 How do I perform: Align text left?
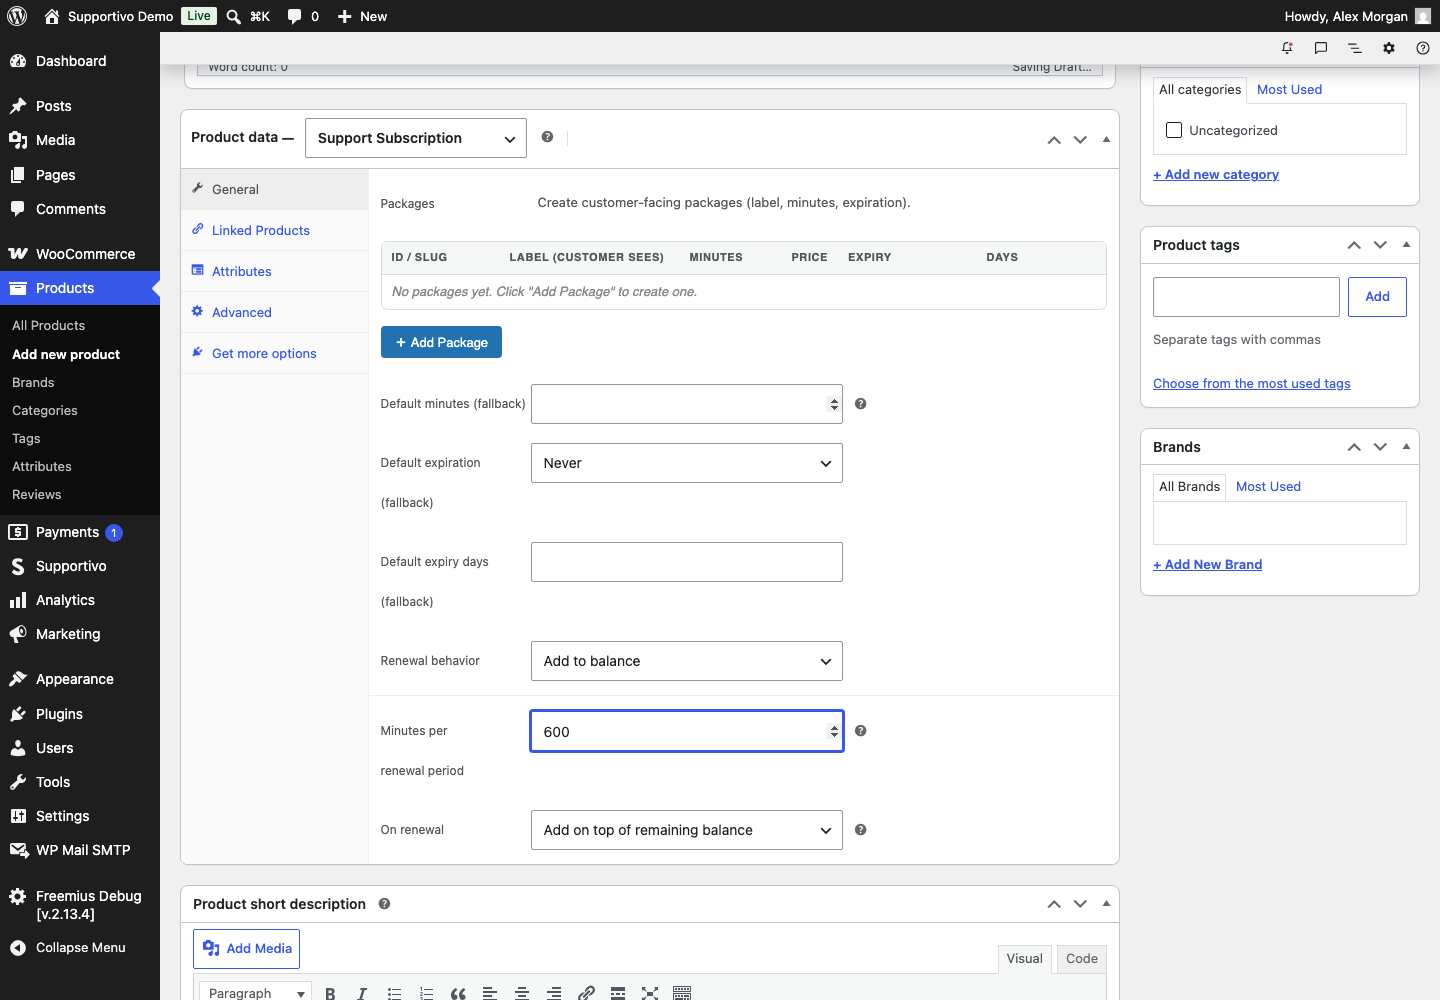point(490,993)
